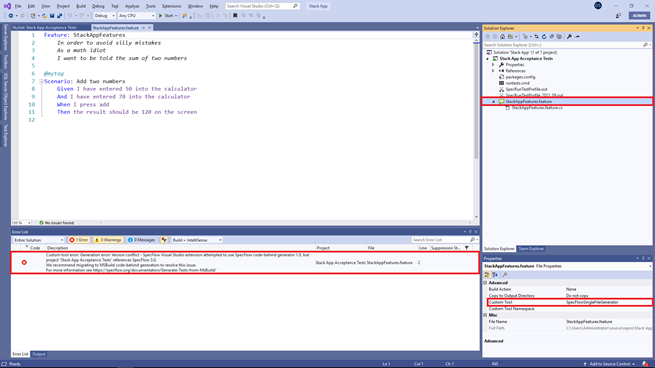Click the notifications icon in status bar
Viewport: 655px width, 368px height.
[645, 364]
